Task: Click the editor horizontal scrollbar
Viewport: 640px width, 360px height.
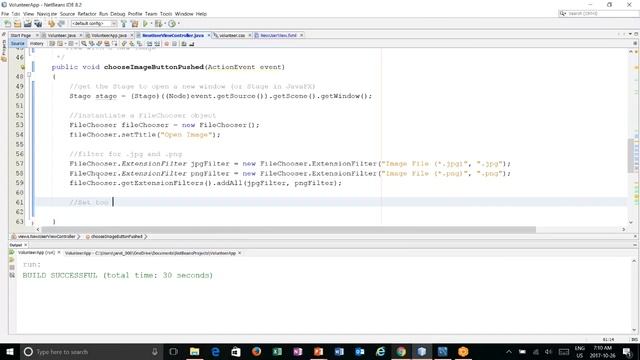Action: [288, 230]
